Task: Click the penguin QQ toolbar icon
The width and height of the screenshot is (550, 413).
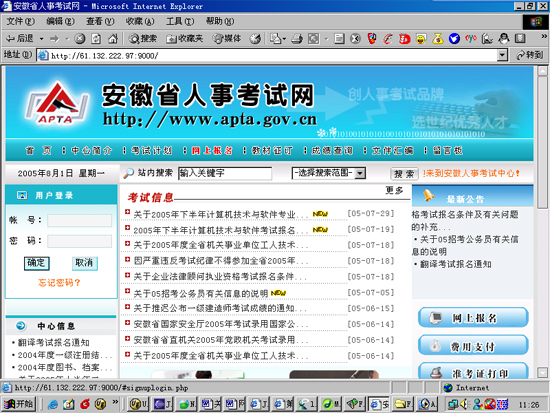Action: click(504, 39)
